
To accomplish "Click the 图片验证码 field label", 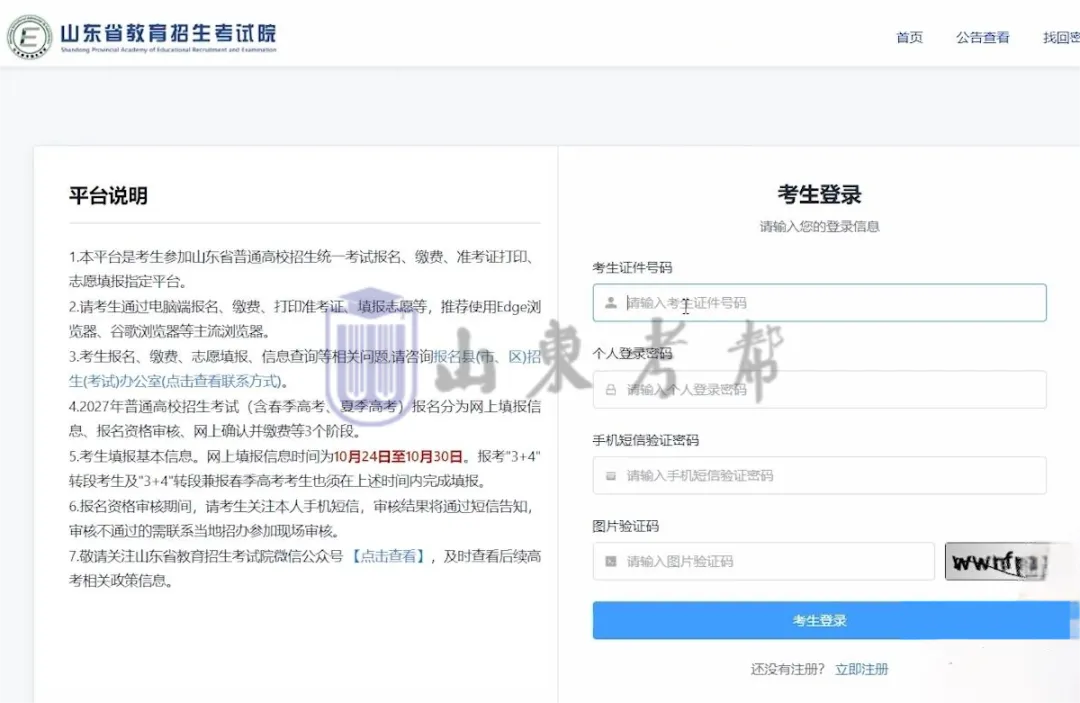I will pos(625,526).
